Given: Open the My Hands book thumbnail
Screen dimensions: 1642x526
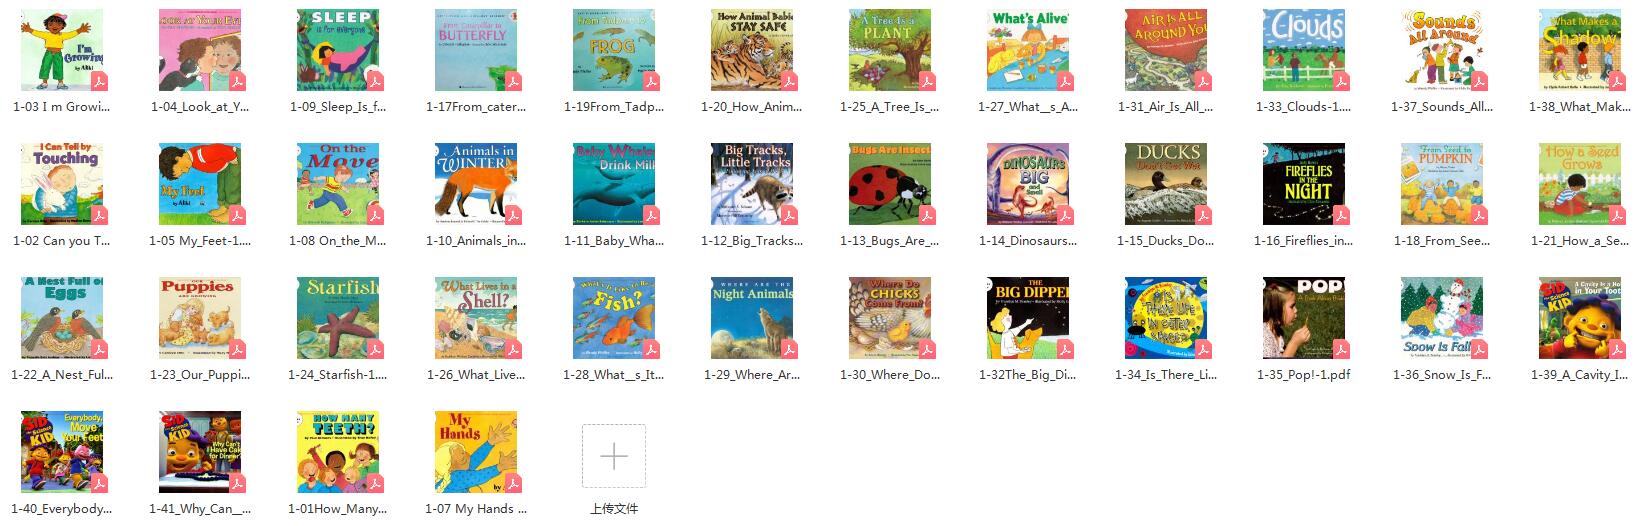Looking at the screenshot, I should (x=476, y=452).
